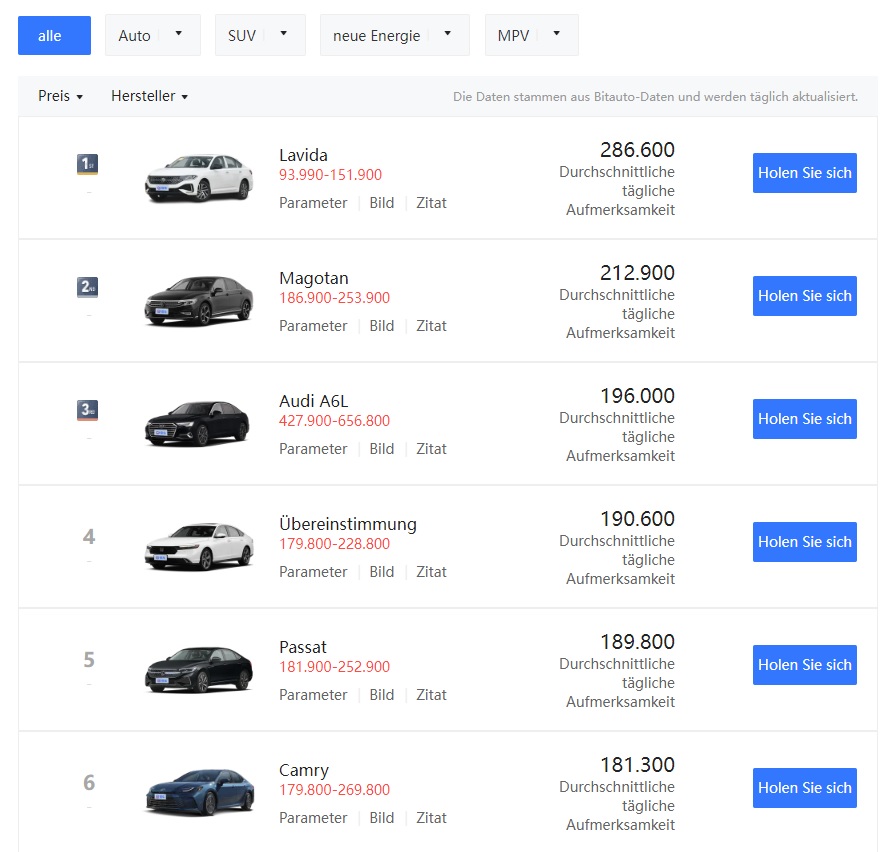Select the "alle" filter tab
The image size is (890, 852).
click(x=54, y=34)
